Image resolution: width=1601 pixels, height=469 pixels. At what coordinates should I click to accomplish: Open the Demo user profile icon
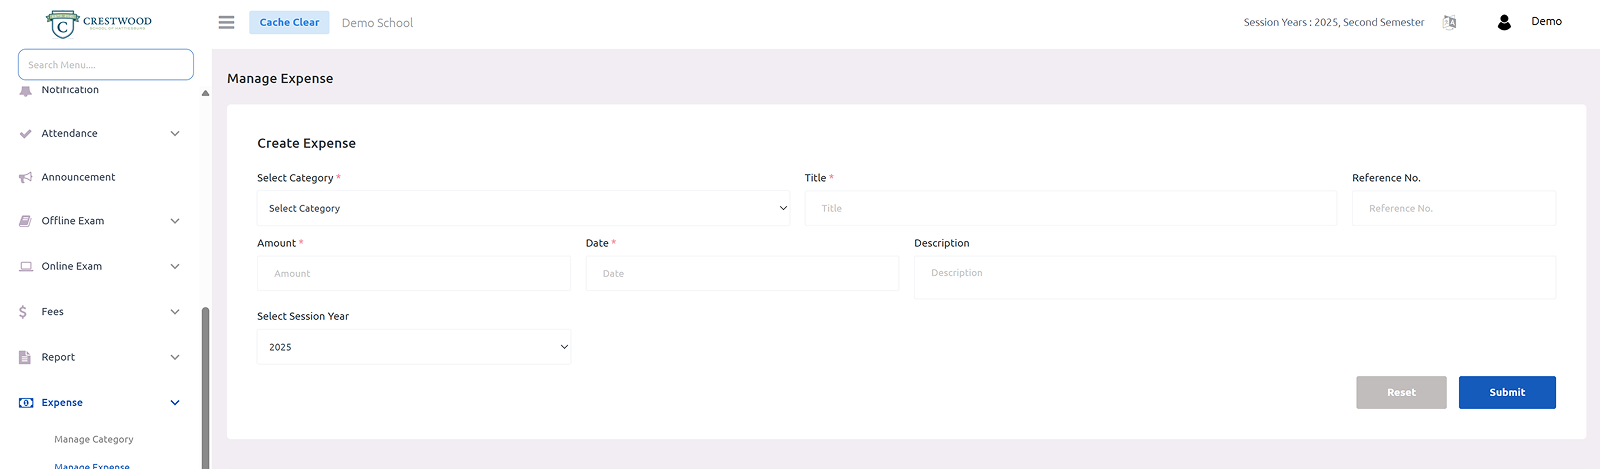tap(1503, 22)
